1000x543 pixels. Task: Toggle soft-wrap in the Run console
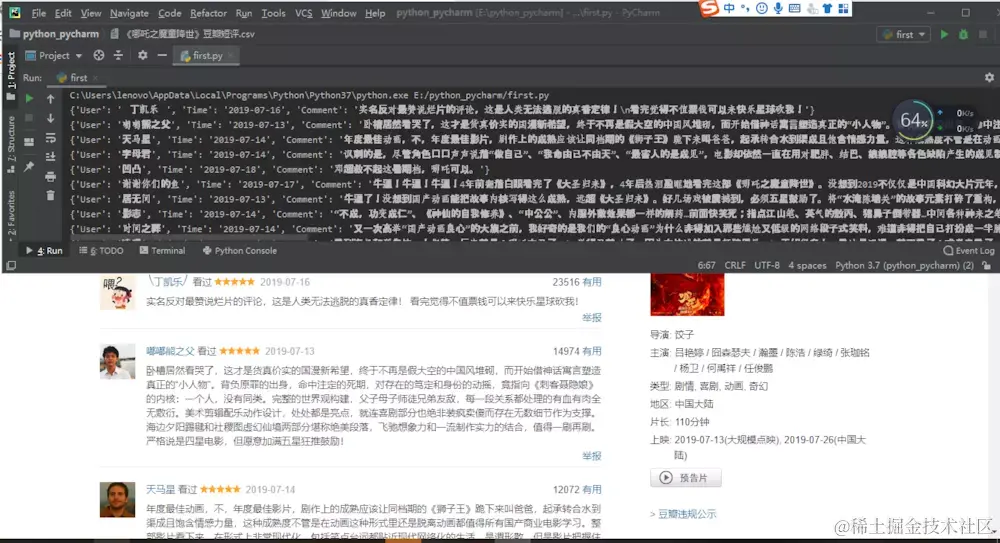click(x=50, y=138)
